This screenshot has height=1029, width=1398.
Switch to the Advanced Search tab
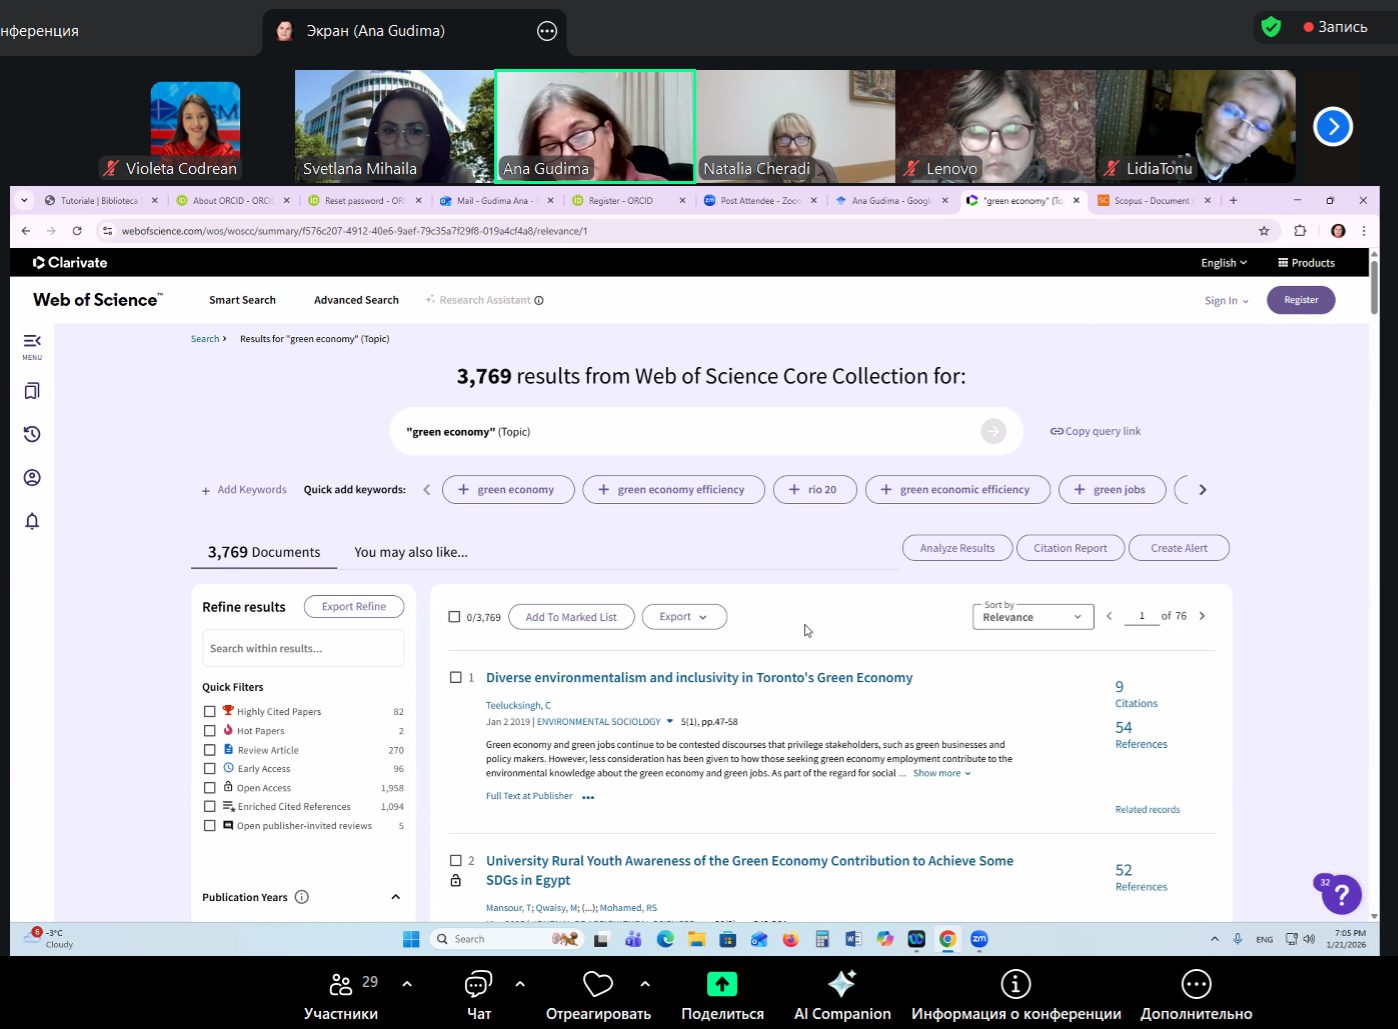(356, 300)
